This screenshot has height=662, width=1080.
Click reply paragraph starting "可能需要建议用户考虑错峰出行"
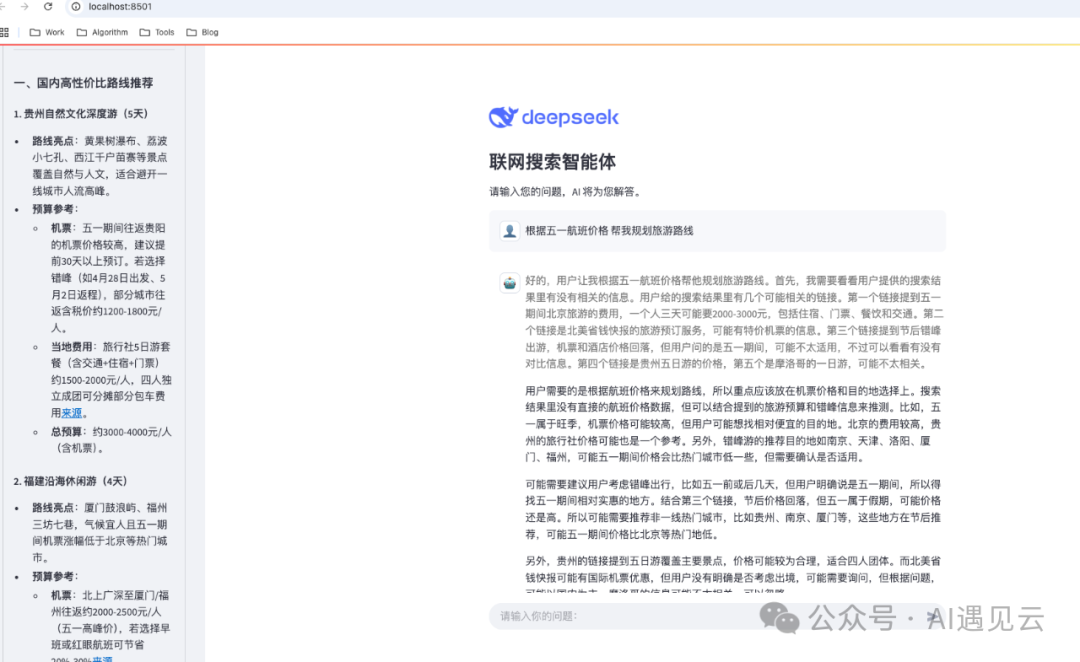click(734, 509)
